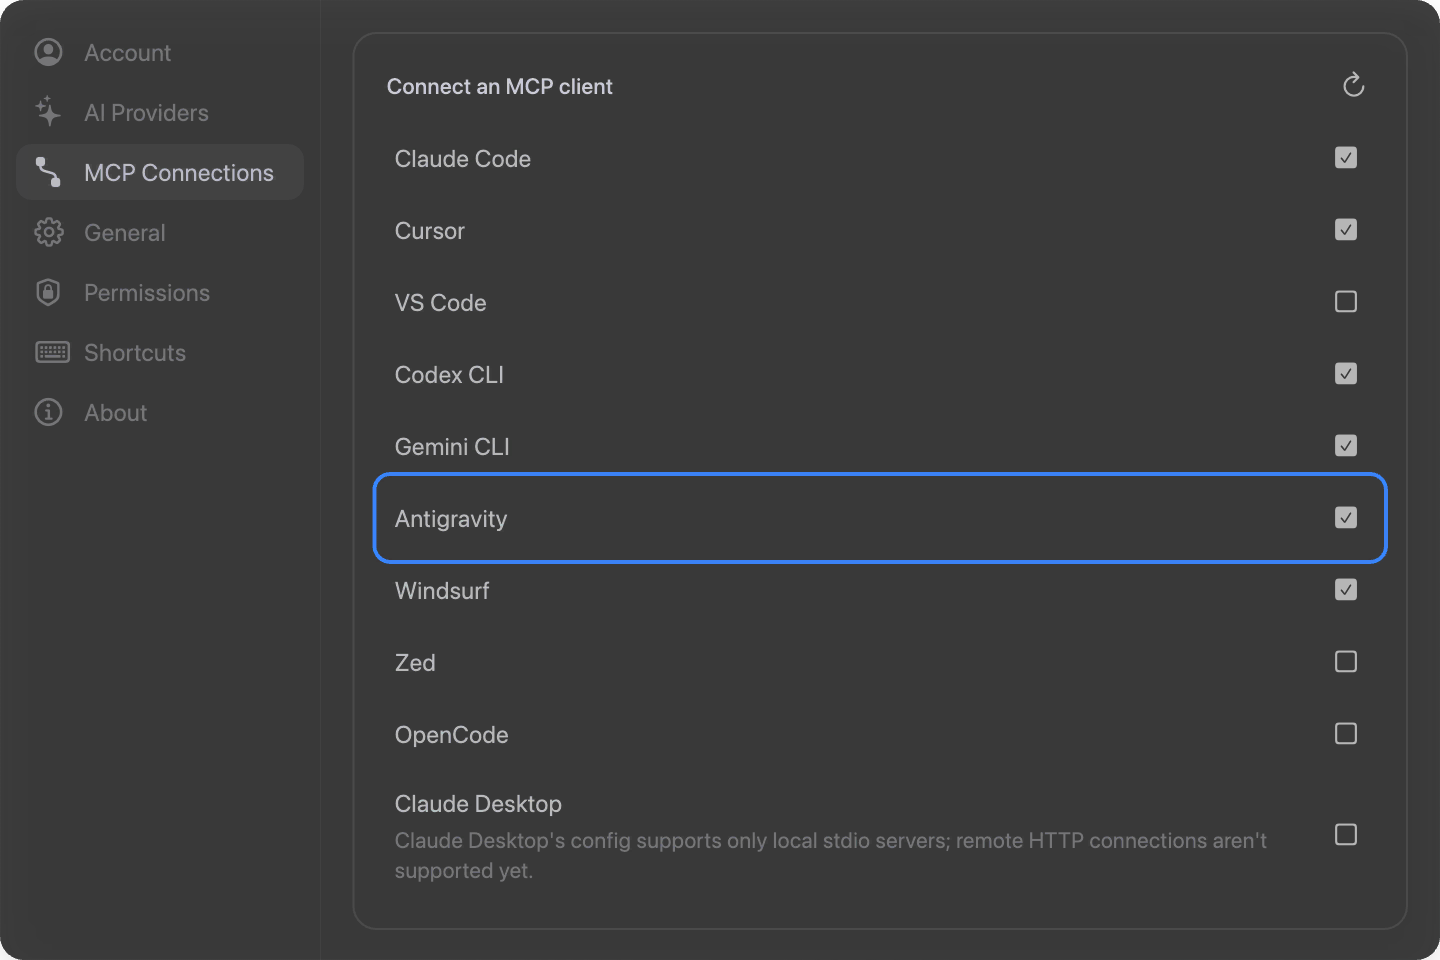Click the Account person icon
Viewport: 1440px width, 960px height.
pyautogui.click(x=48, y=52)
